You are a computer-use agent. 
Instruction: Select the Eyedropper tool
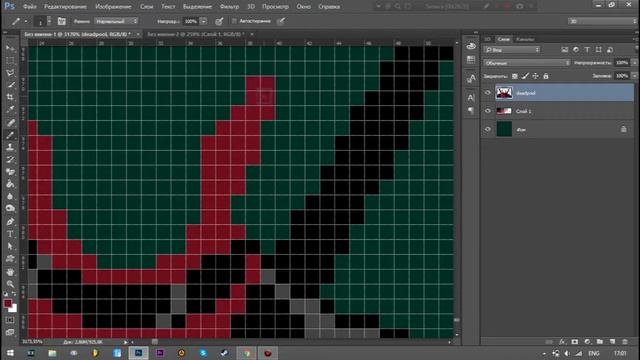[10, 109]
